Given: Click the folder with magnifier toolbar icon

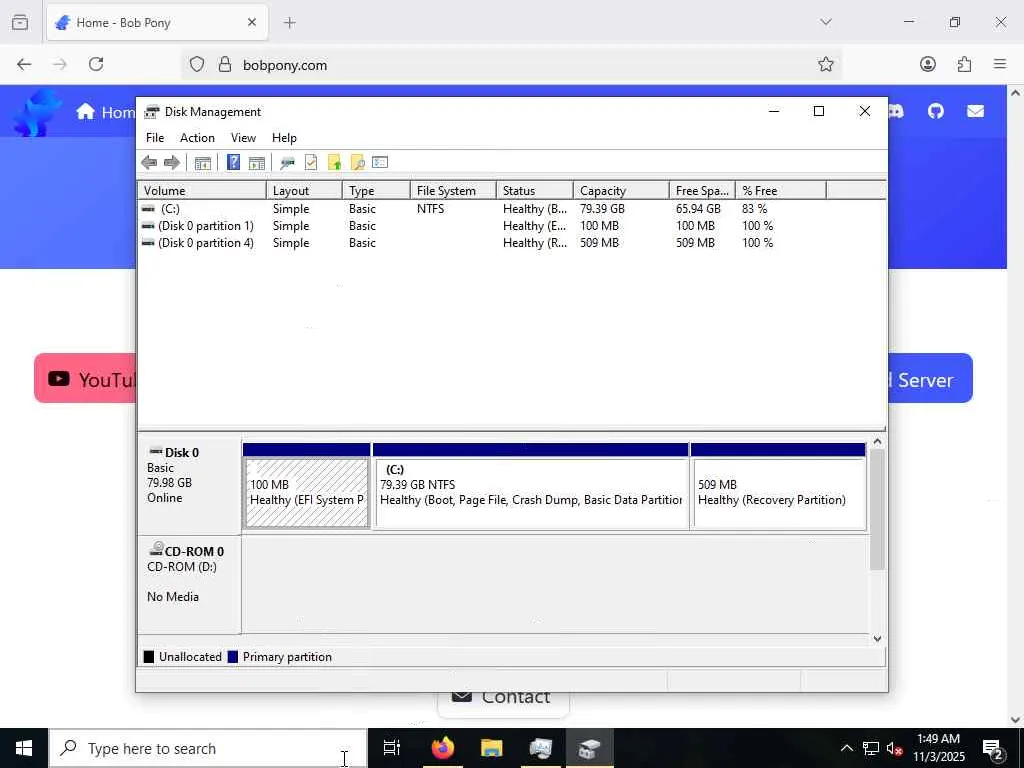Looking at the screenshot, I should click(x=357, y=163).
